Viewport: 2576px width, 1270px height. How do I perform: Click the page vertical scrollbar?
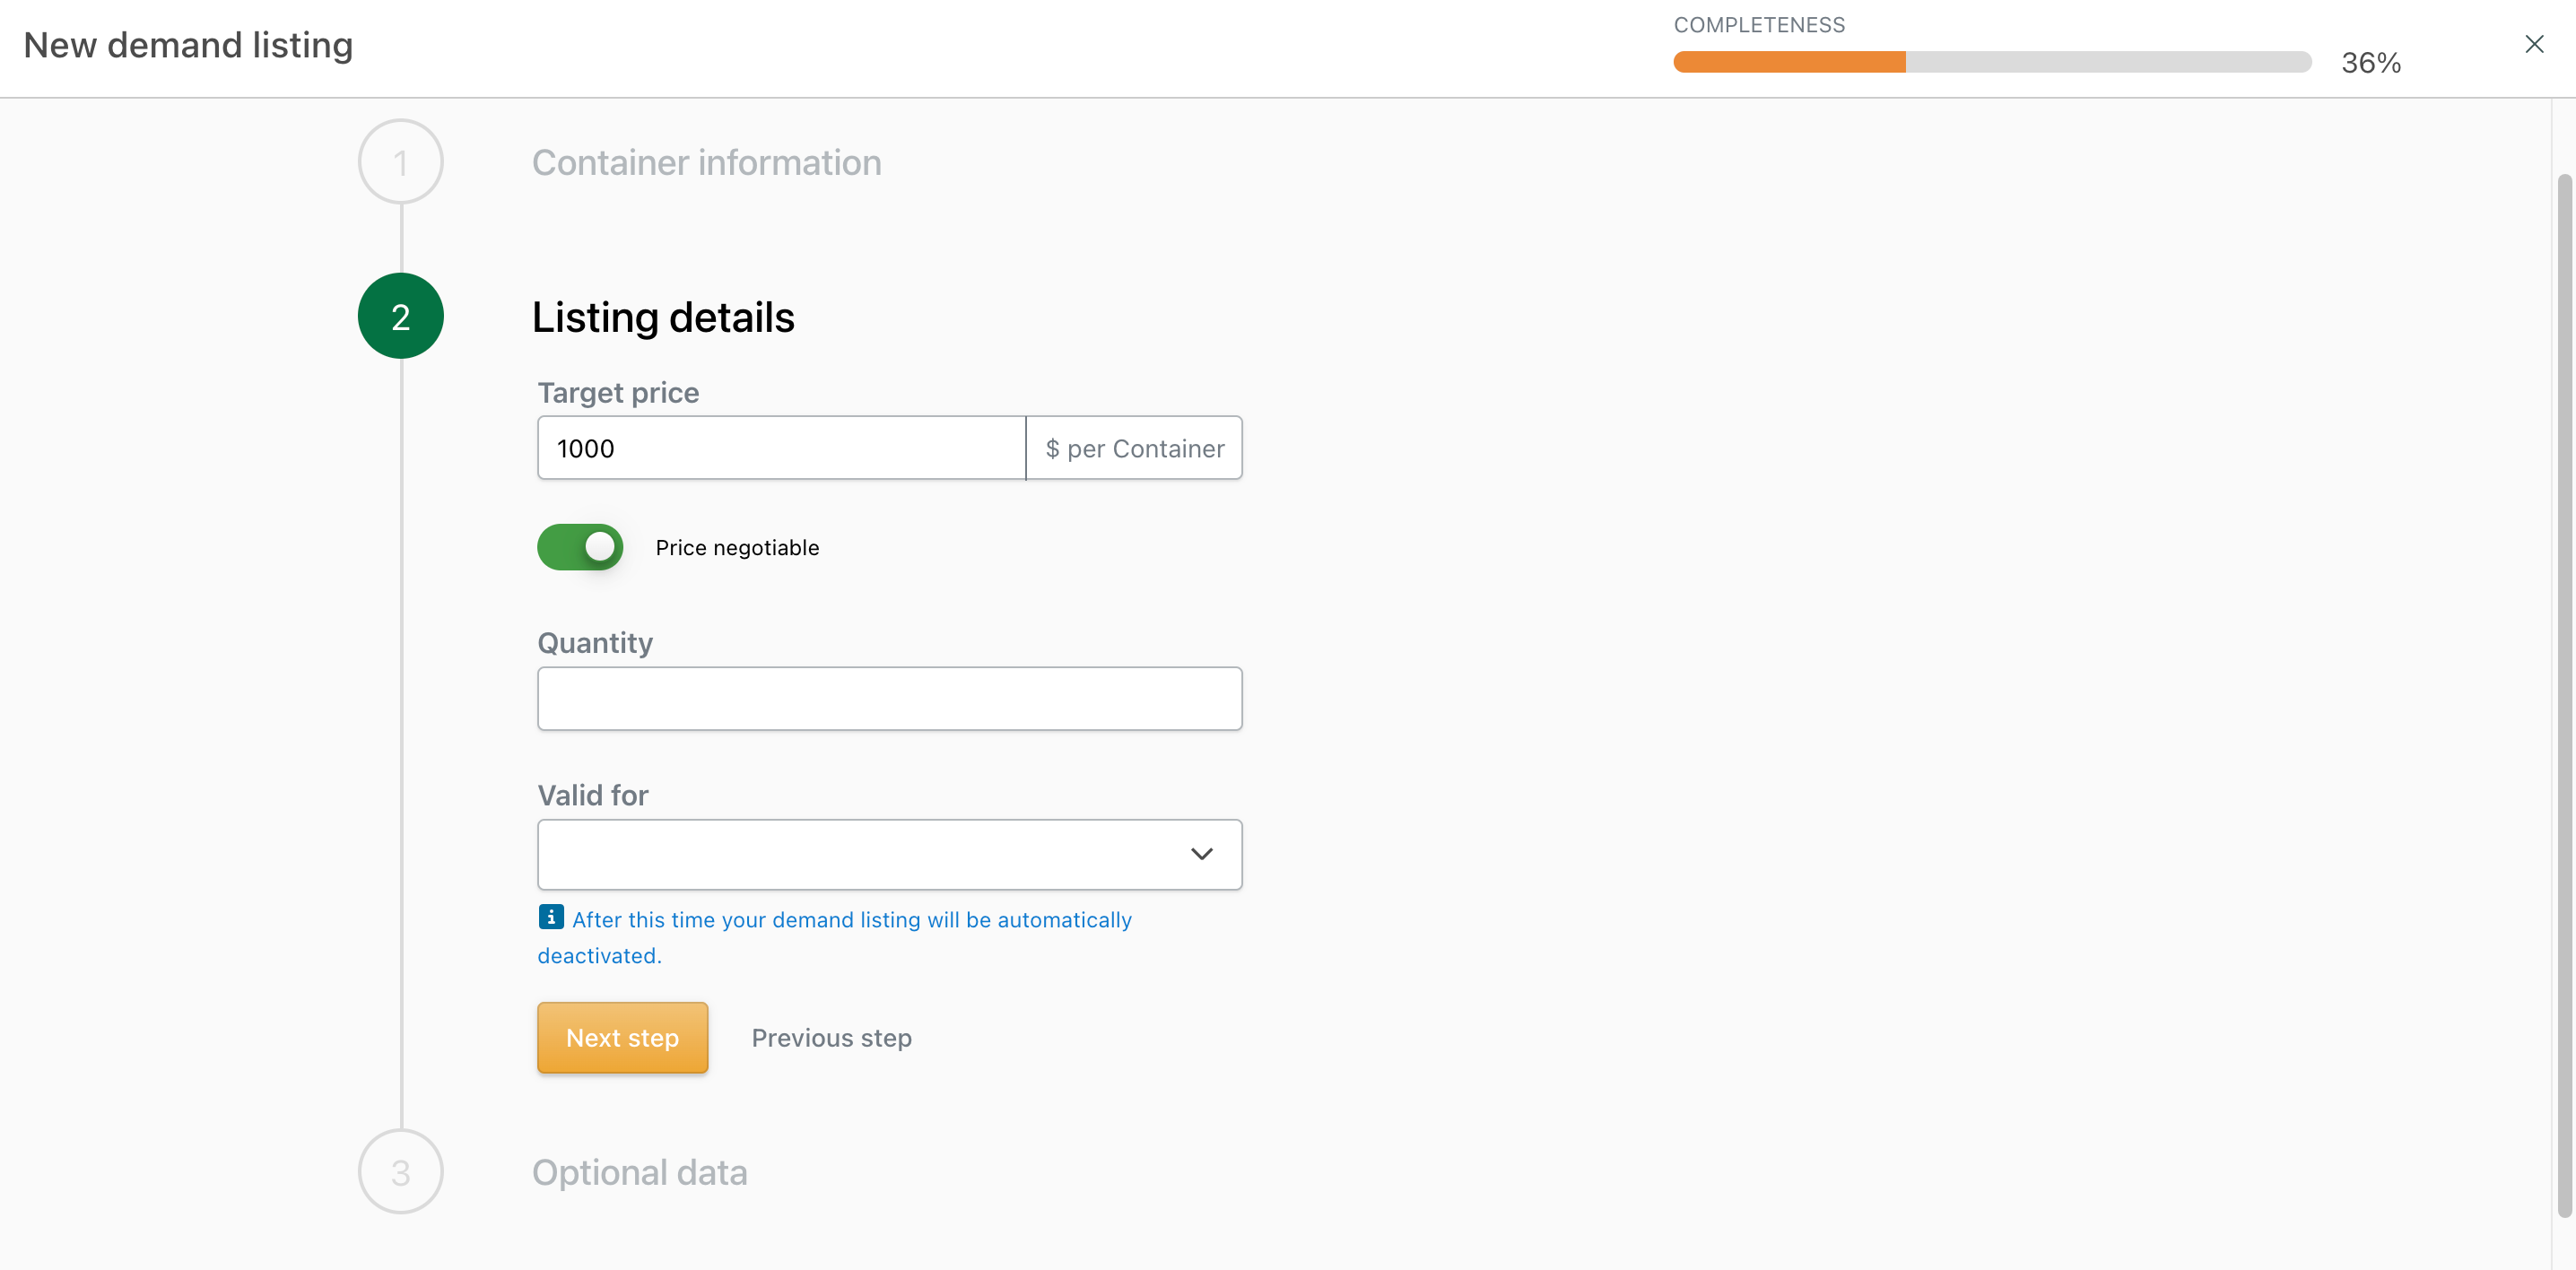[x=2564, y=695]
